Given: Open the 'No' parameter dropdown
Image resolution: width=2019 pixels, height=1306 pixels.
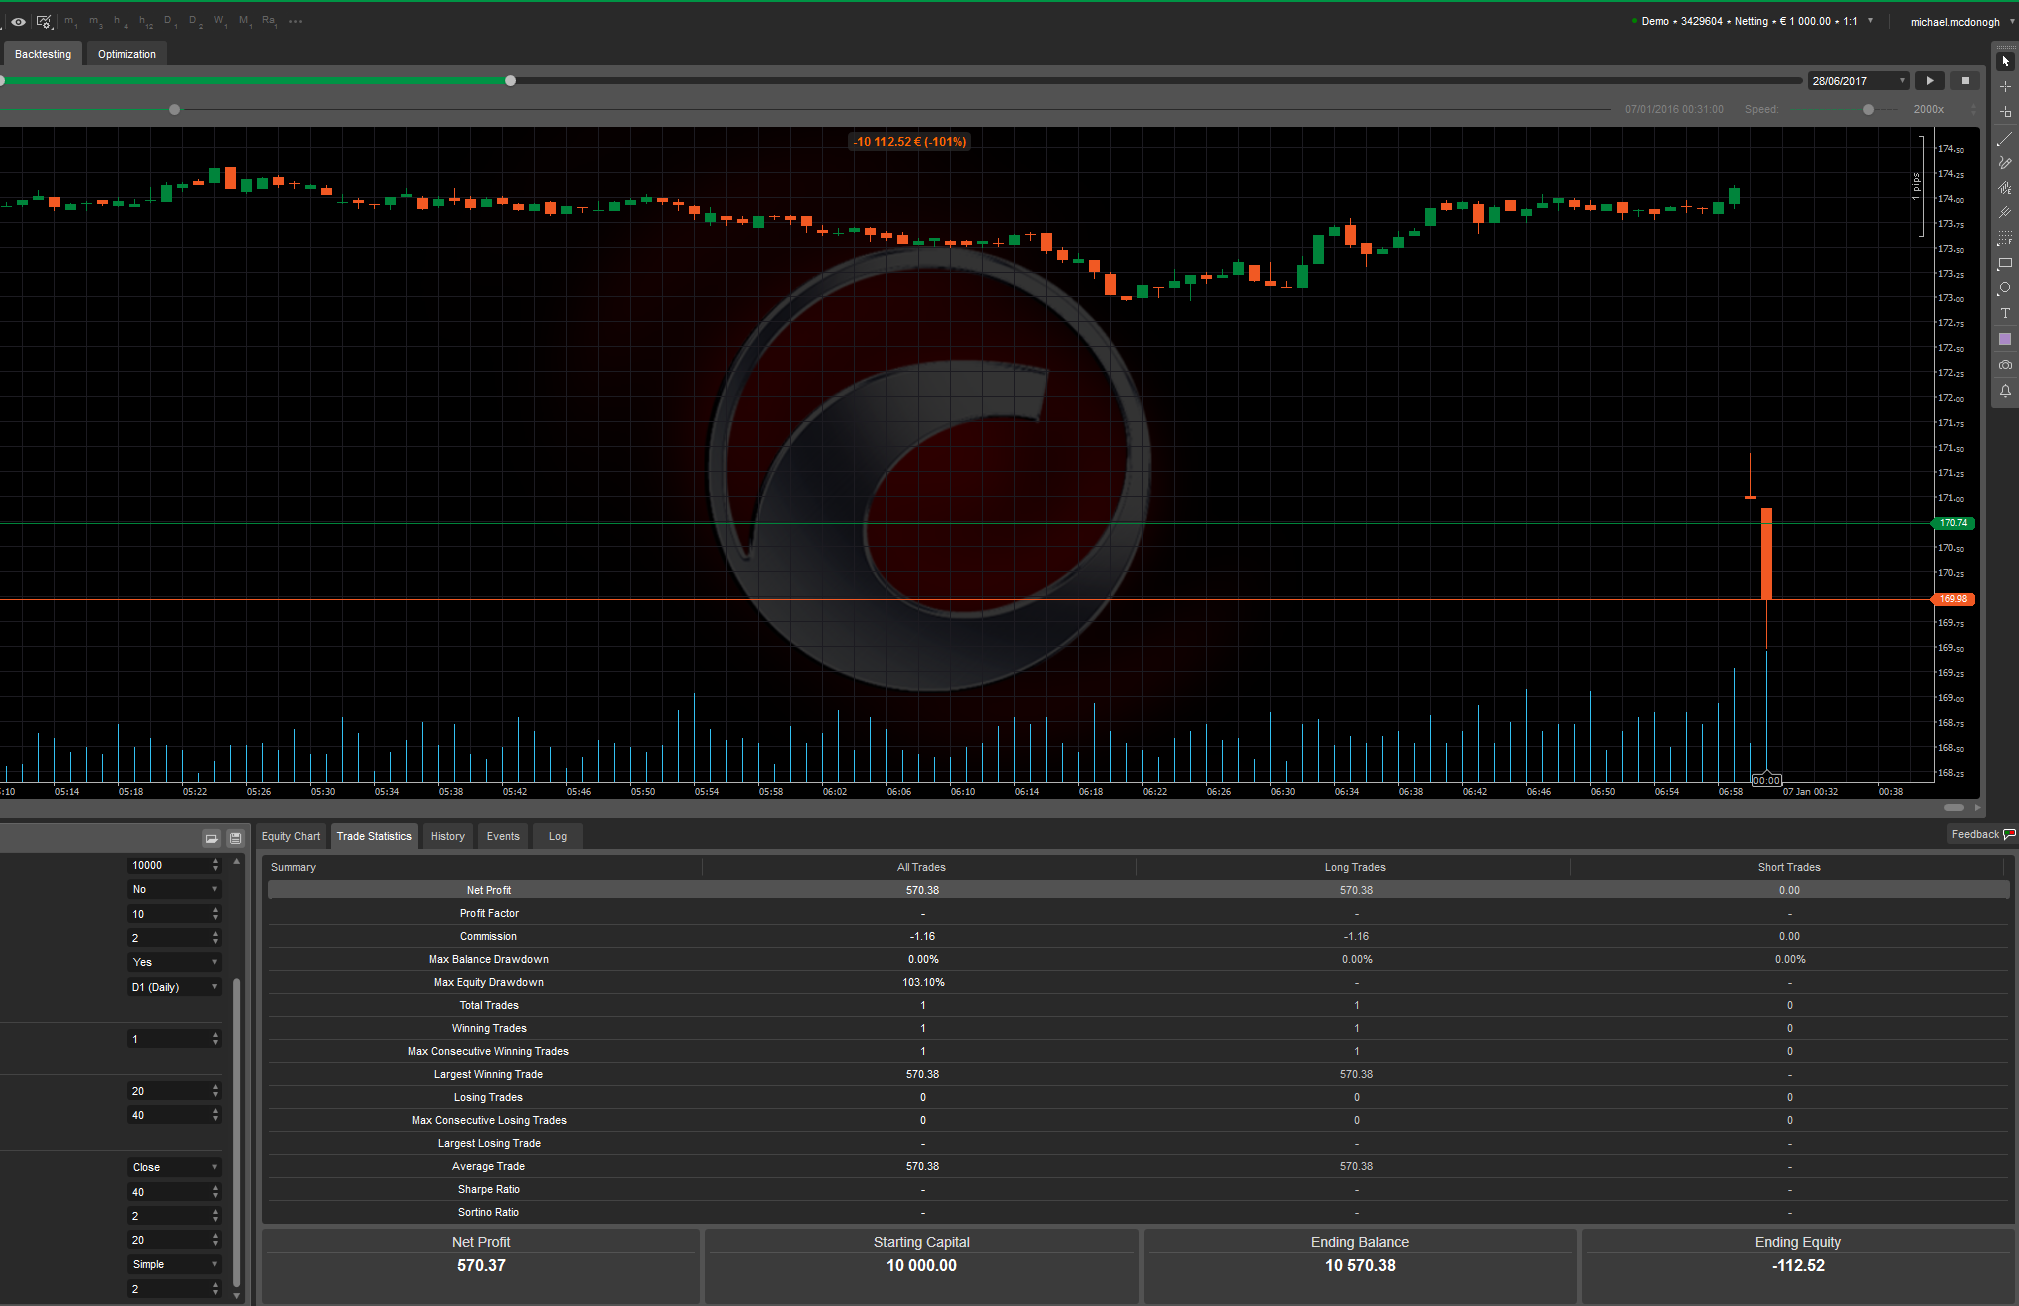Looking at the screenshot, I should coord(174,889).
